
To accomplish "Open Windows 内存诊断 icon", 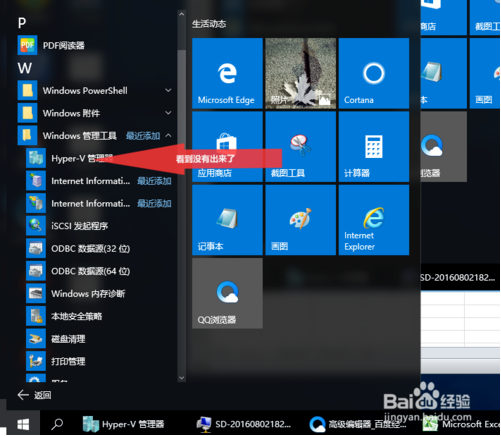I will tap(36, 293).
